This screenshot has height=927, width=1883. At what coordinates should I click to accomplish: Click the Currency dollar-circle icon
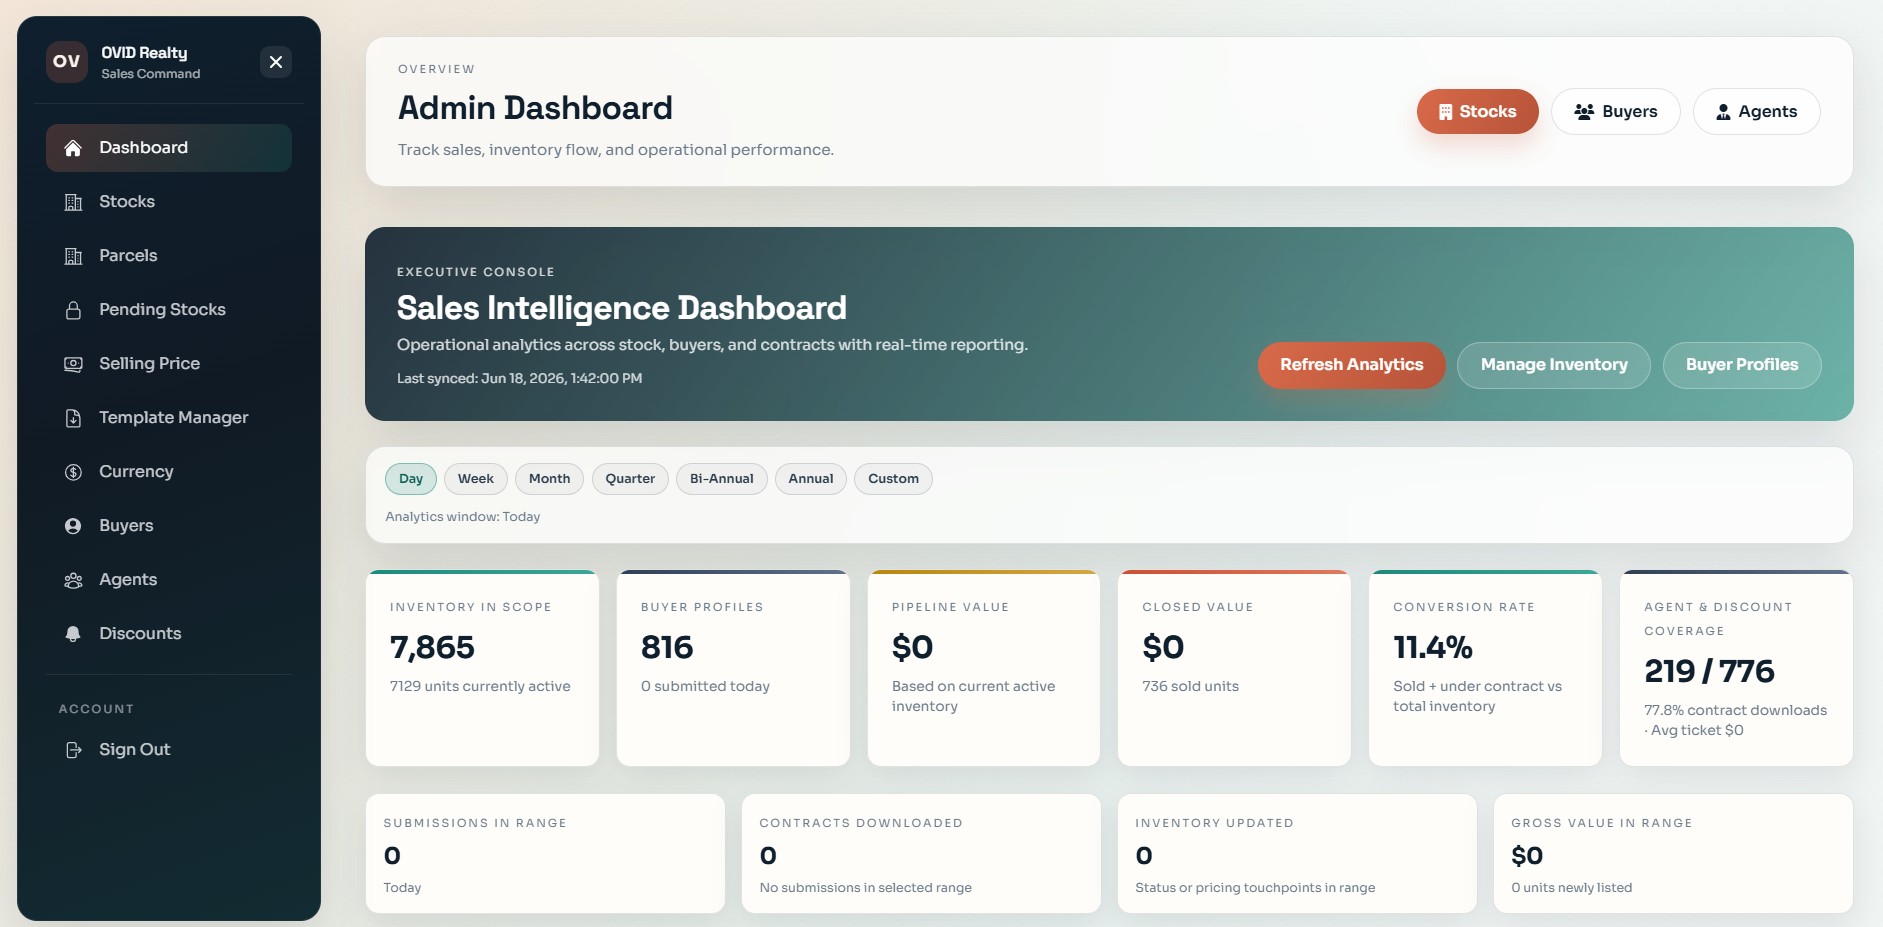point(73,472)
